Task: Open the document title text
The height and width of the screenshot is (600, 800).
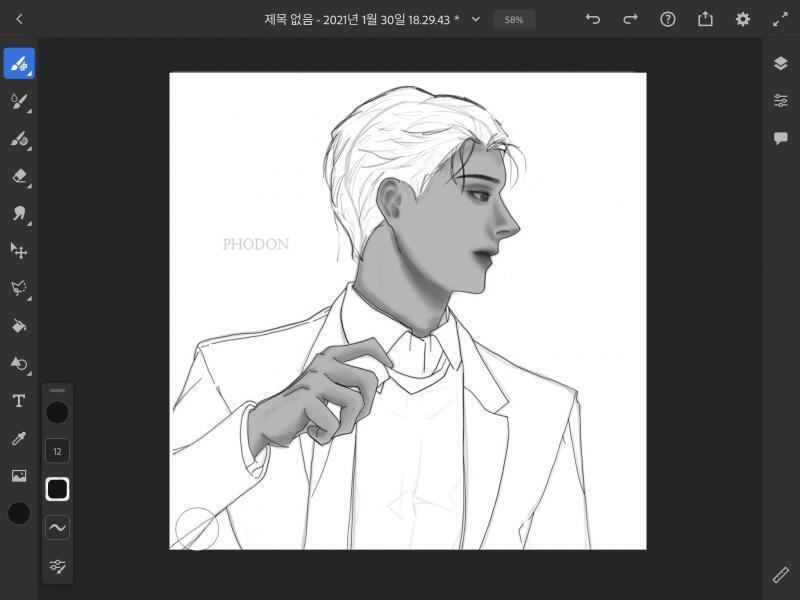Action: pos(361,20)
